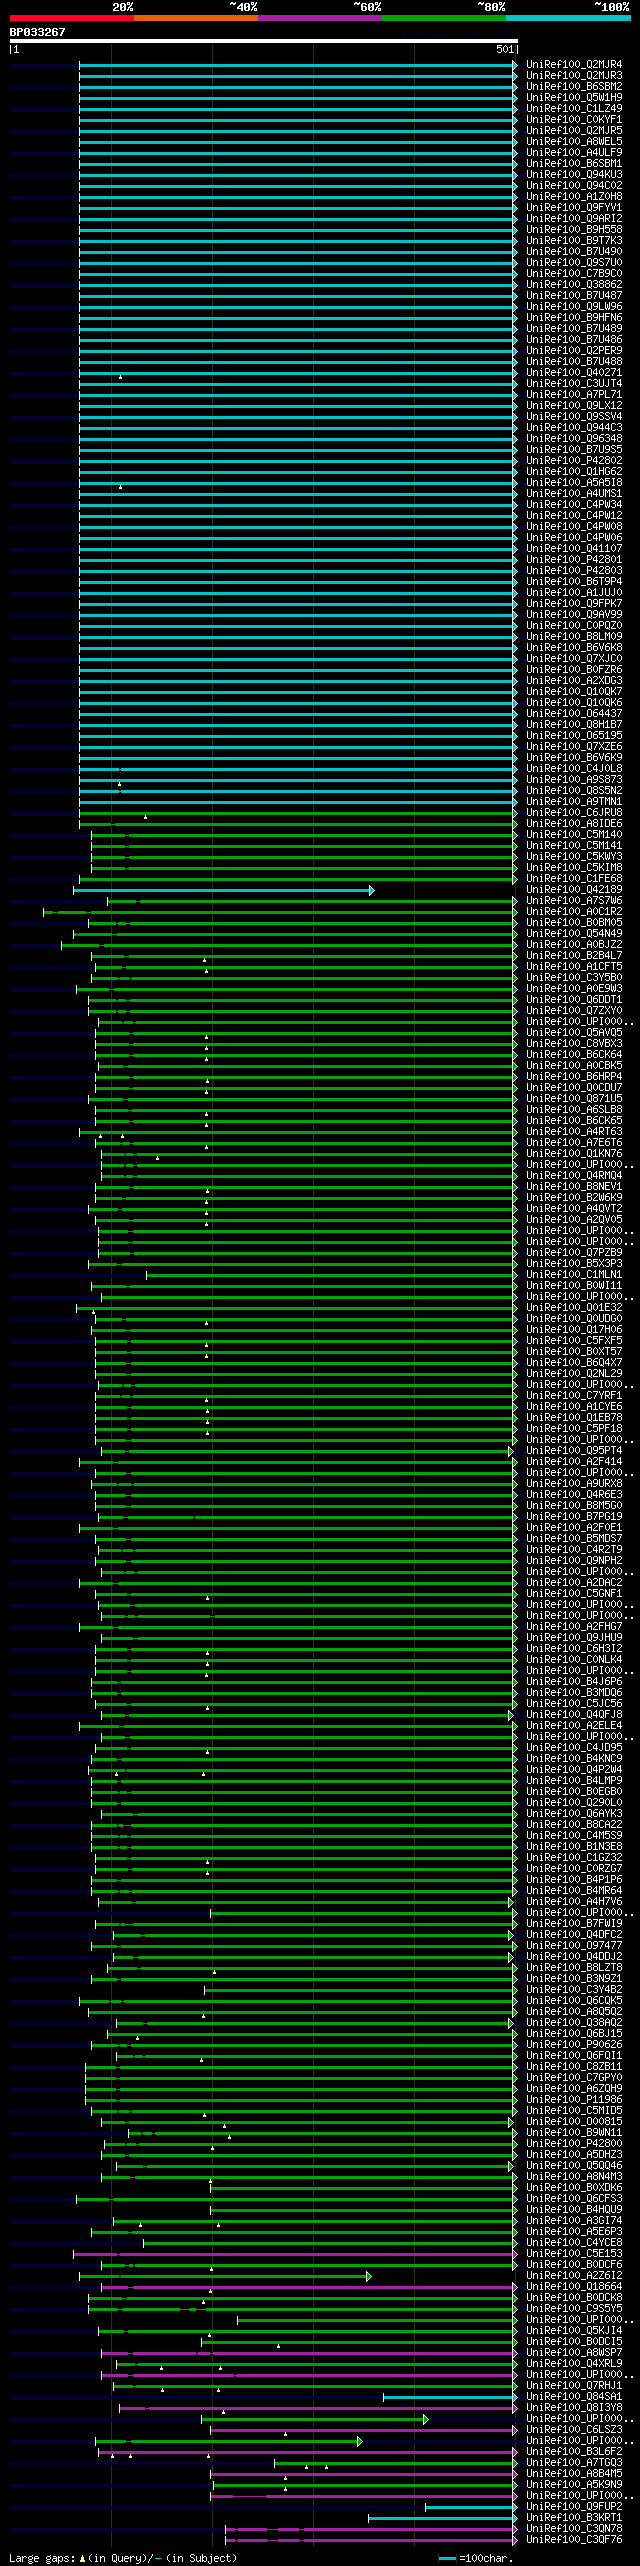The image size is (640, 2566).
Task: Click label UniRef100_C7B9C0
Action: (x=574, y=274)
